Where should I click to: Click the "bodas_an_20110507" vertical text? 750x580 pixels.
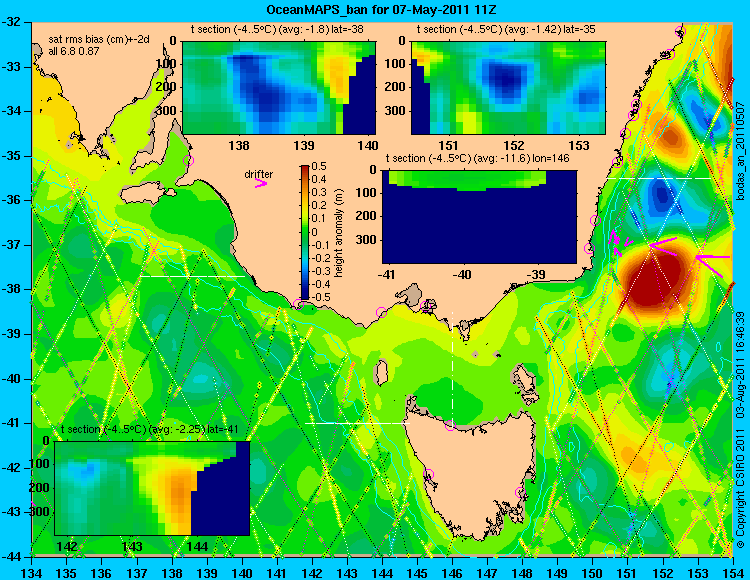pyautogui.click(x=740, y=151)
